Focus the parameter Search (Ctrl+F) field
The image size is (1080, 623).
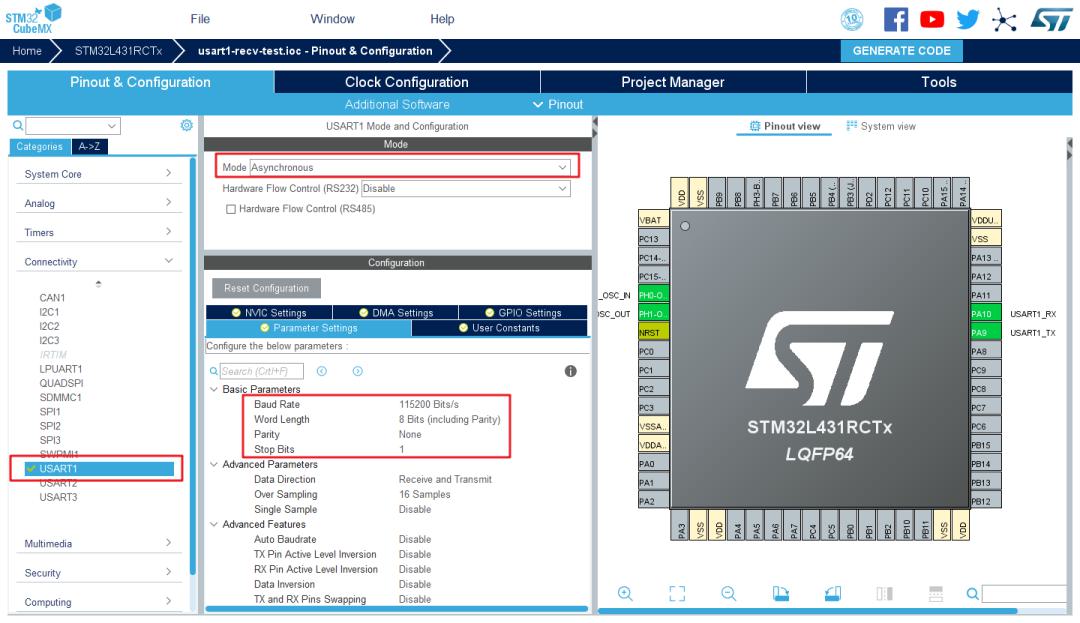pos(261,371)
